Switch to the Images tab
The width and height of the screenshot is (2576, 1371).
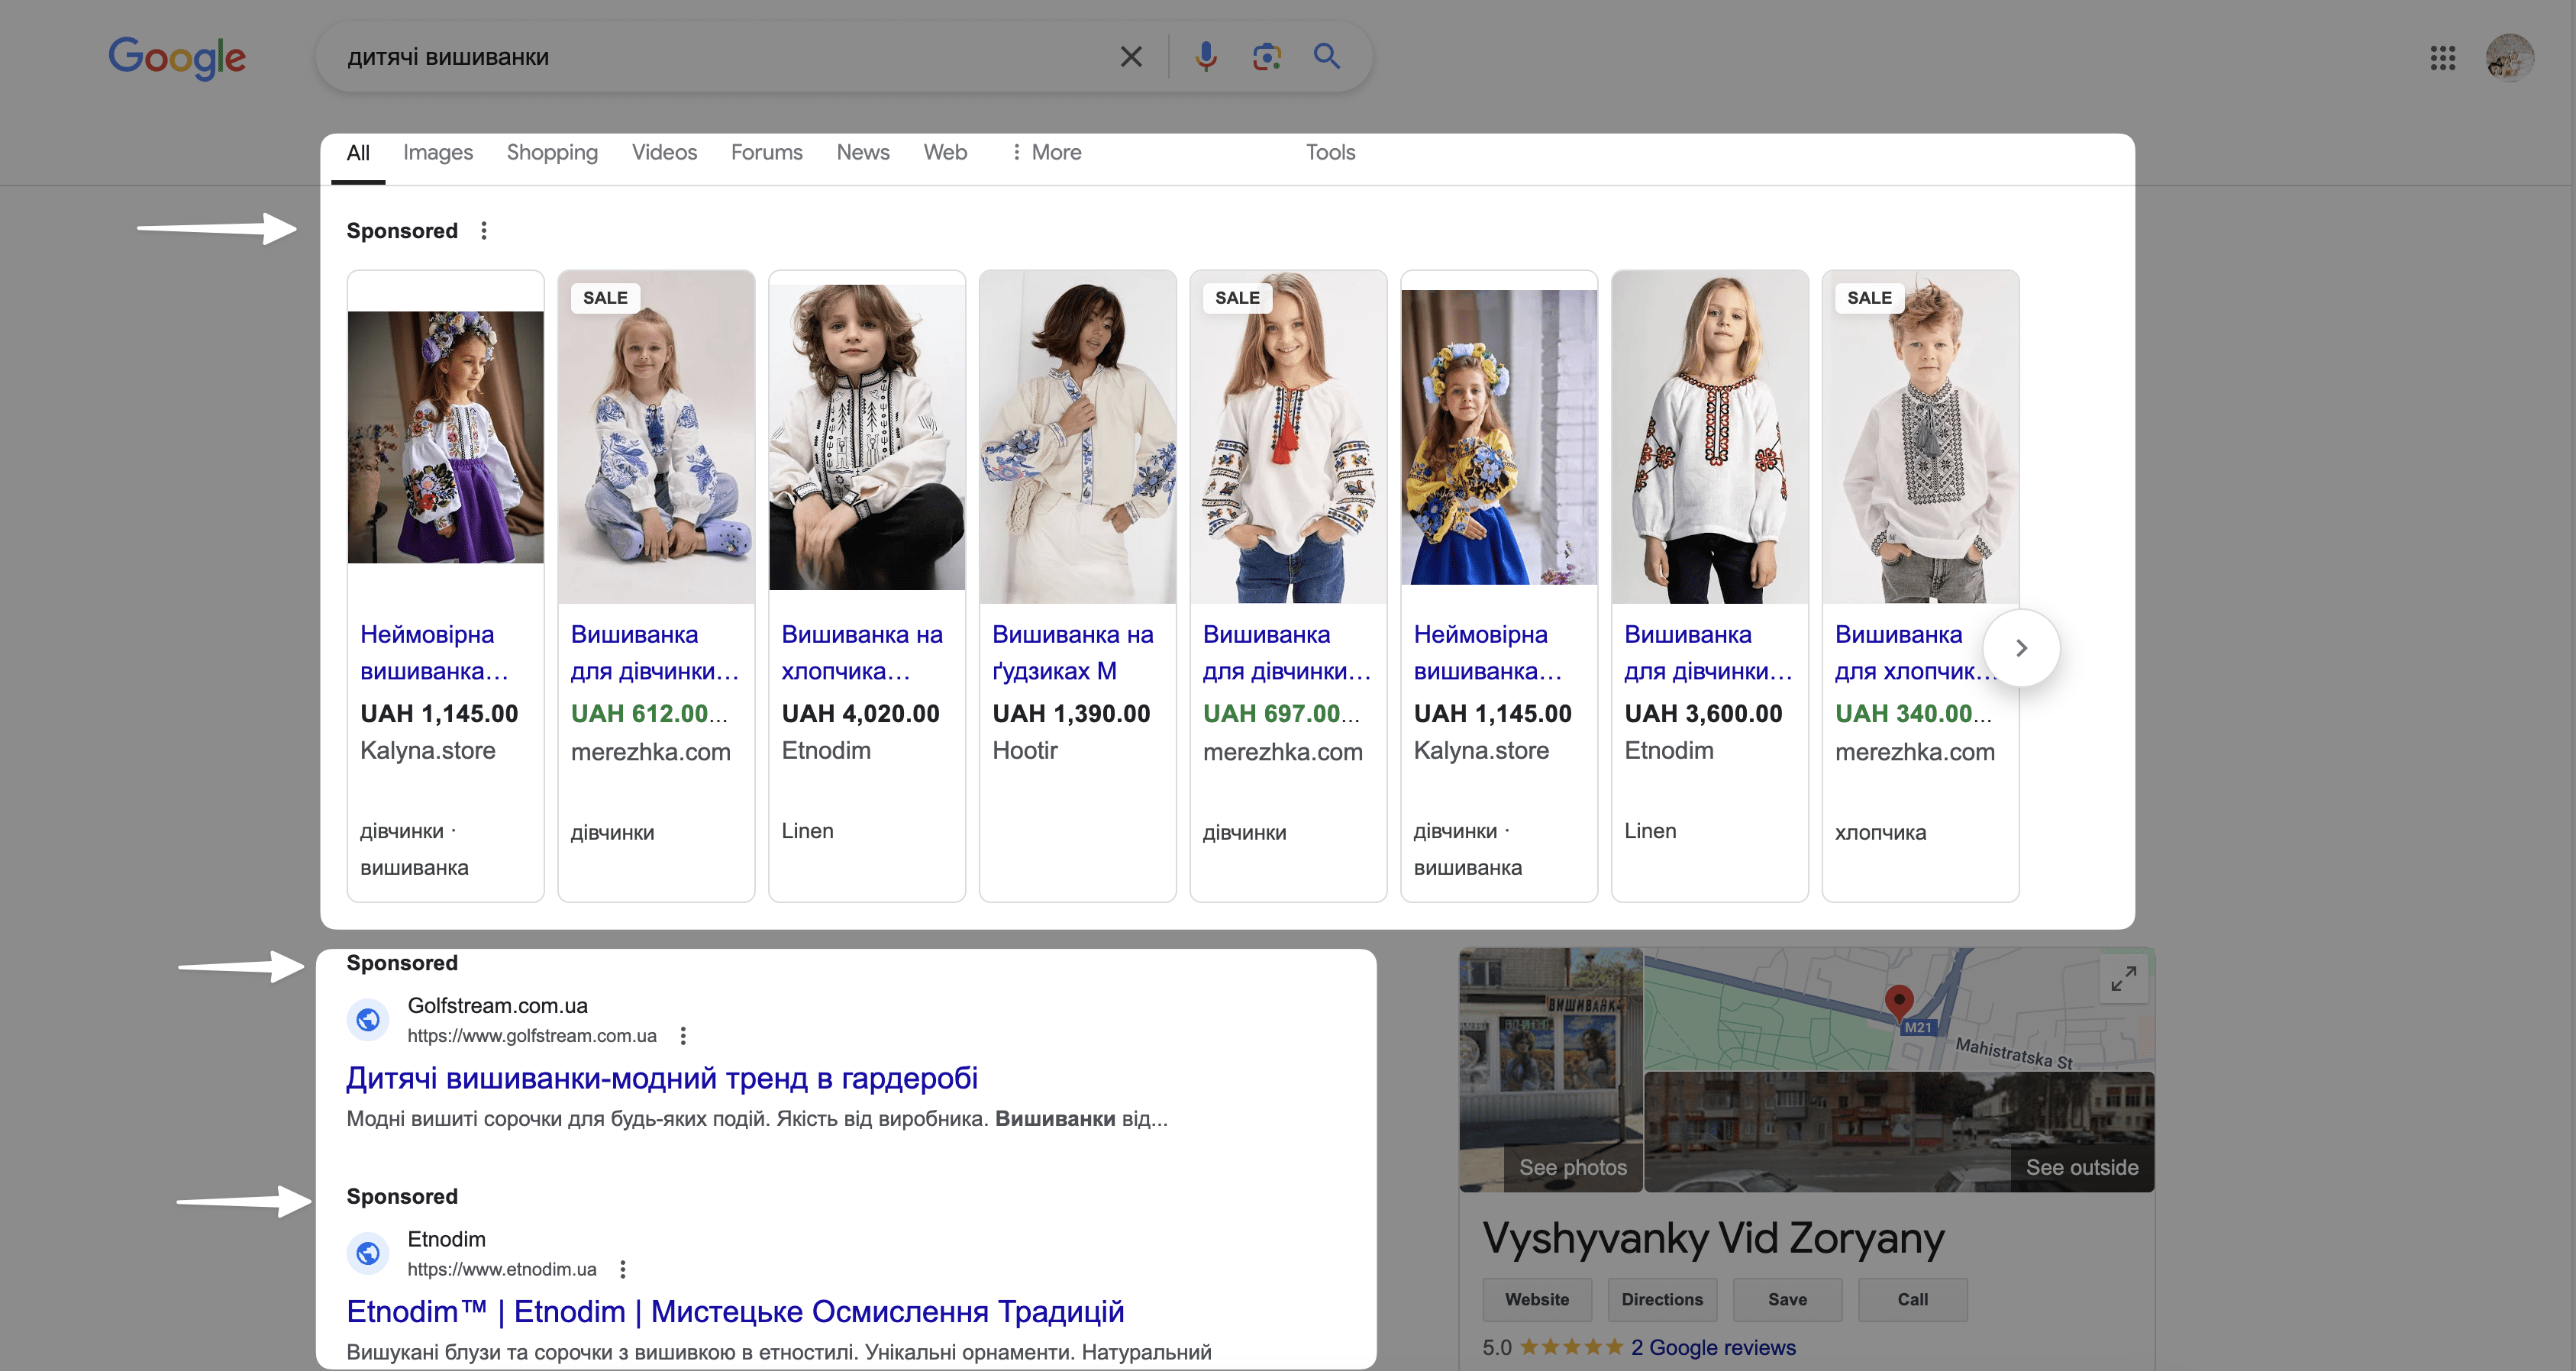coord(438,153)
